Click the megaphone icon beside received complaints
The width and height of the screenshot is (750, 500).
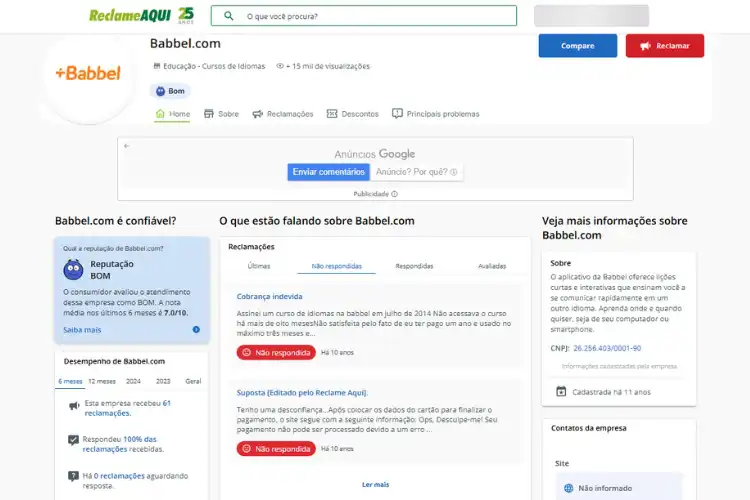tap(74, 406)
